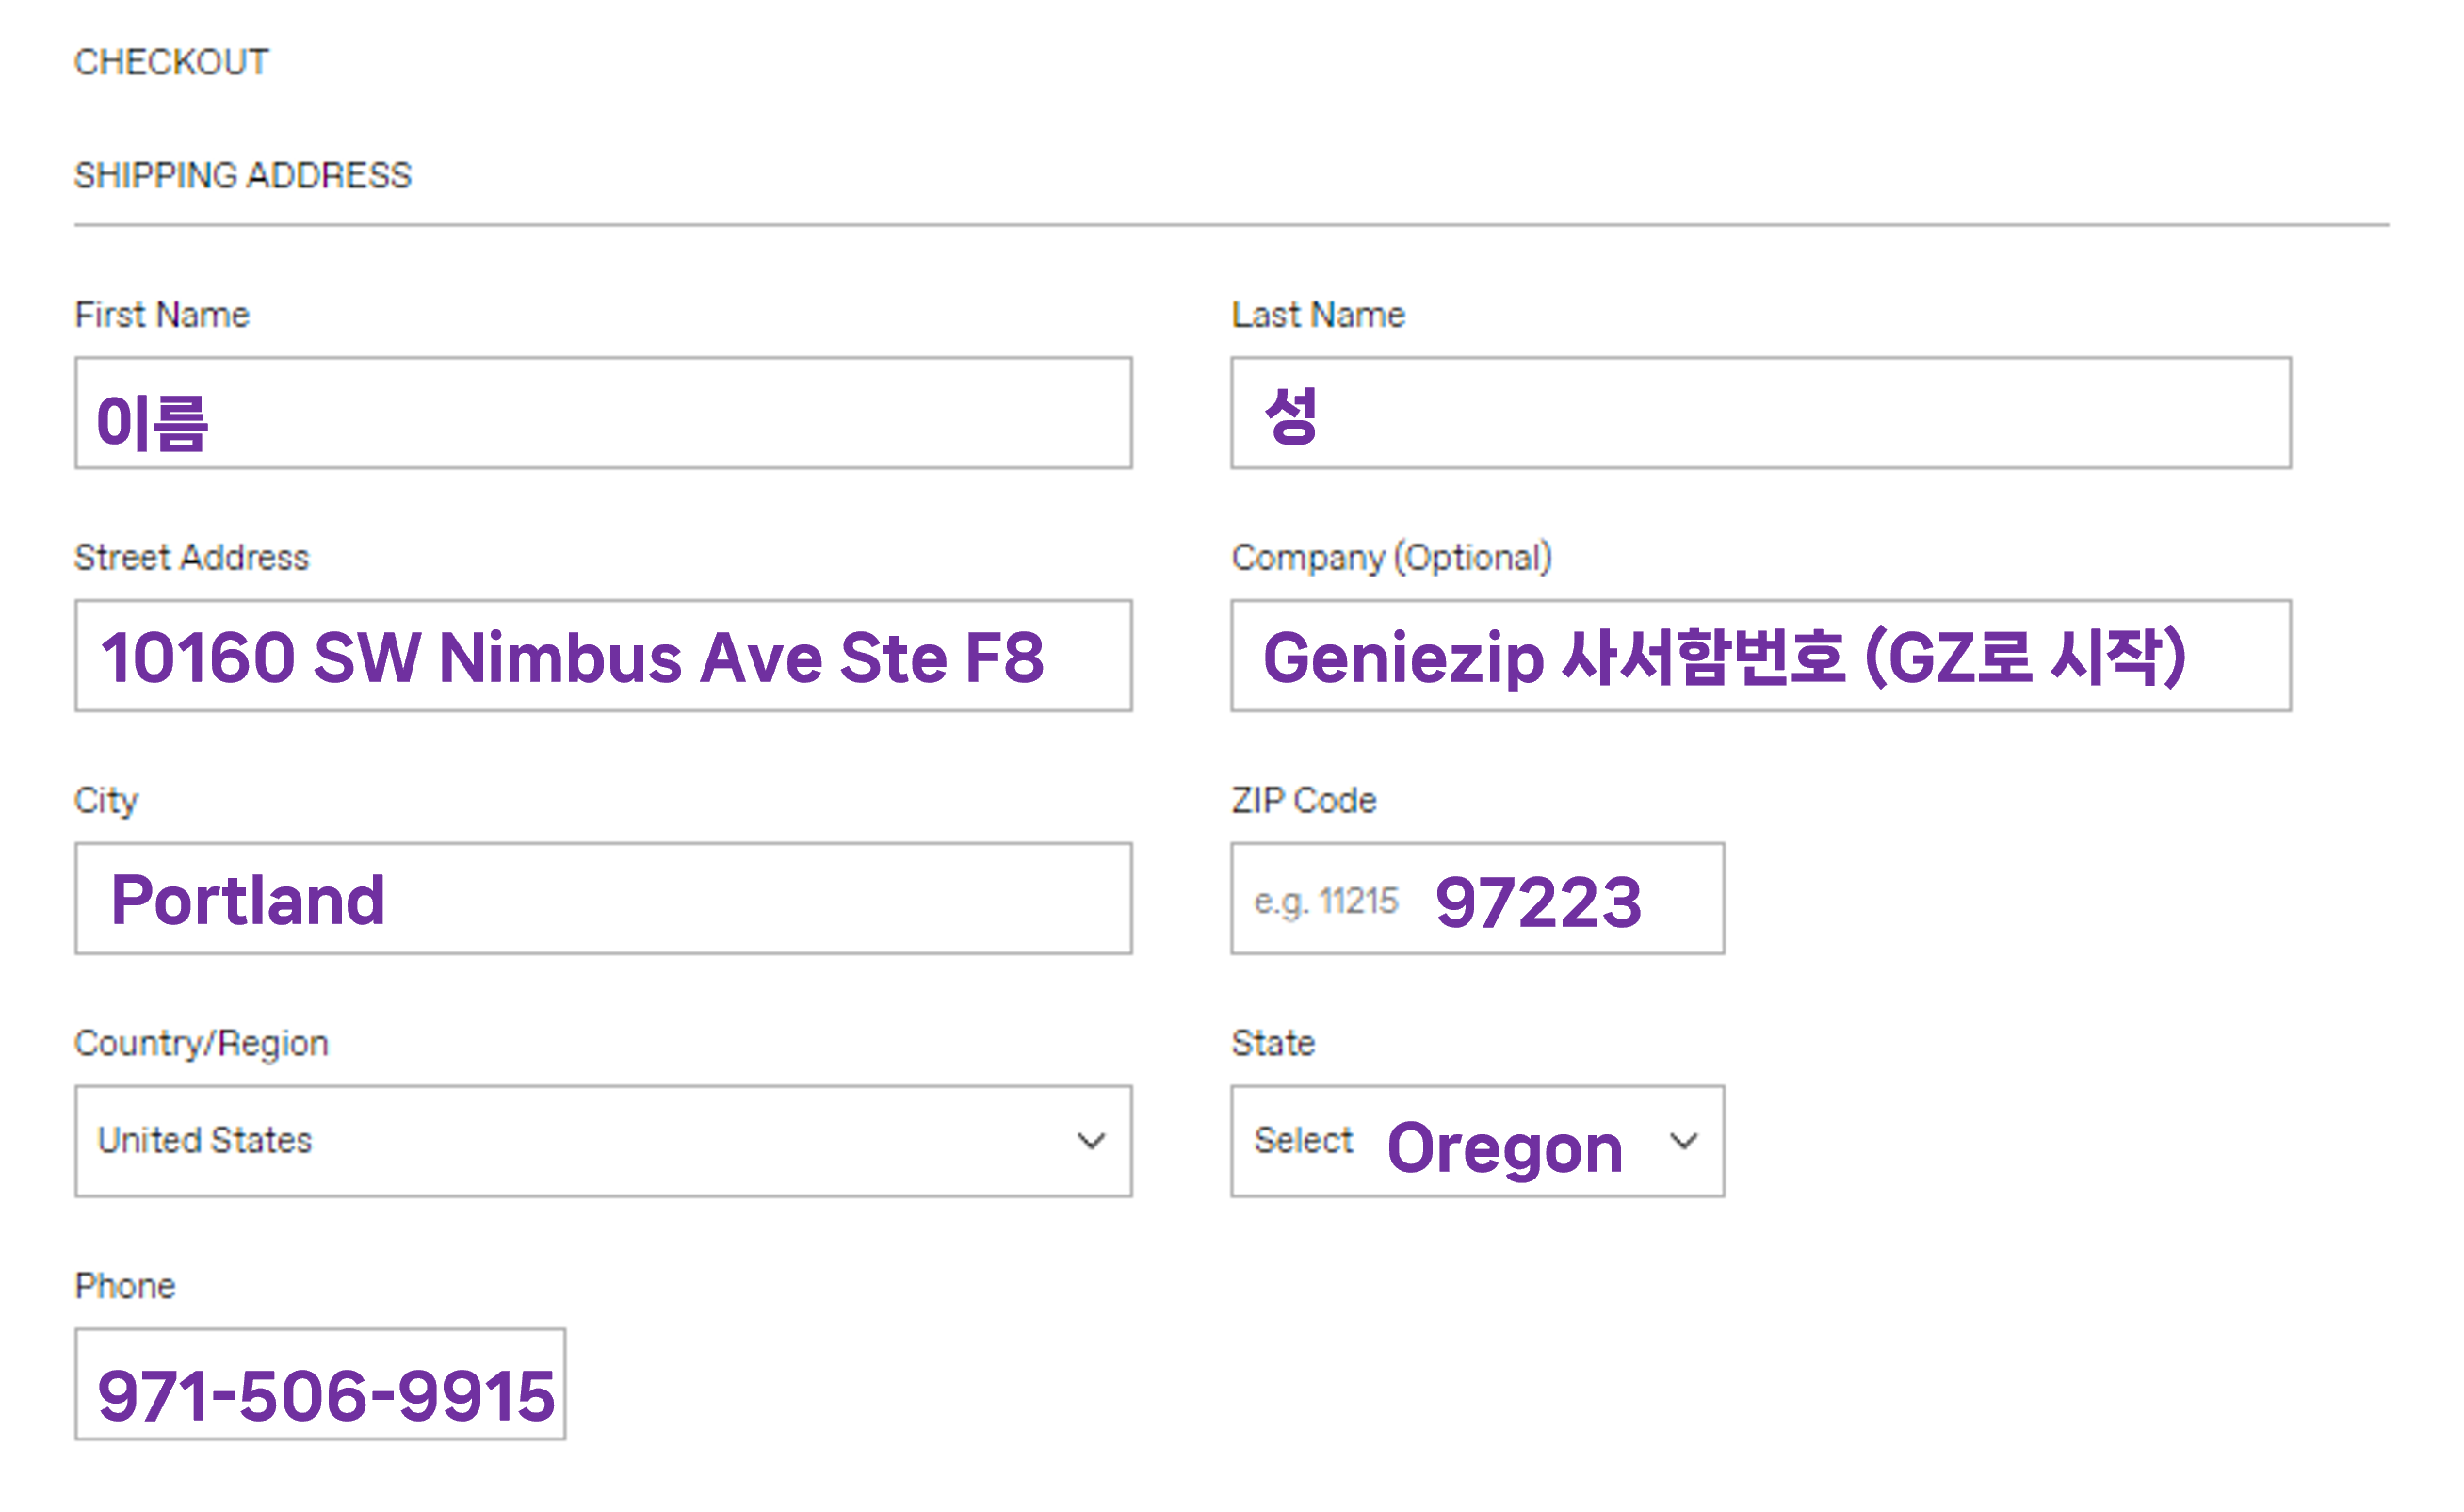Click the chevron arrow in State box
2464x1512 pixels.
[1684, 1141]
